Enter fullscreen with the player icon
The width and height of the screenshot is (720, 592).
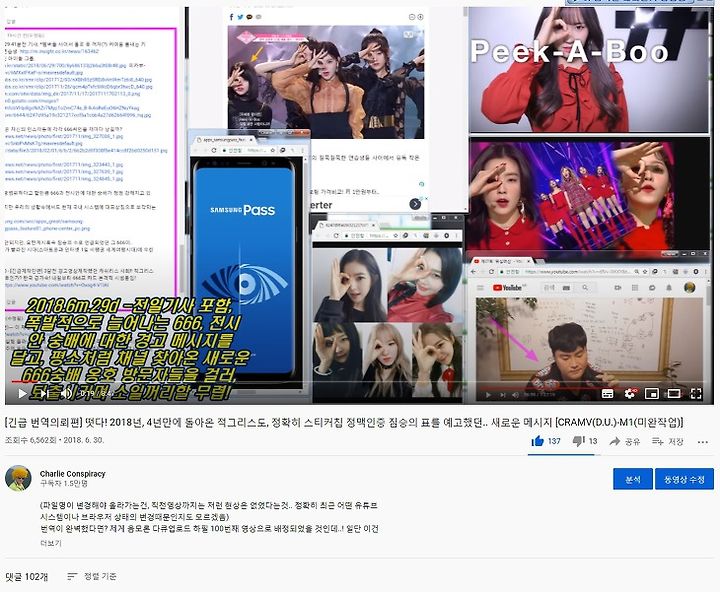(x=696, y=394)
